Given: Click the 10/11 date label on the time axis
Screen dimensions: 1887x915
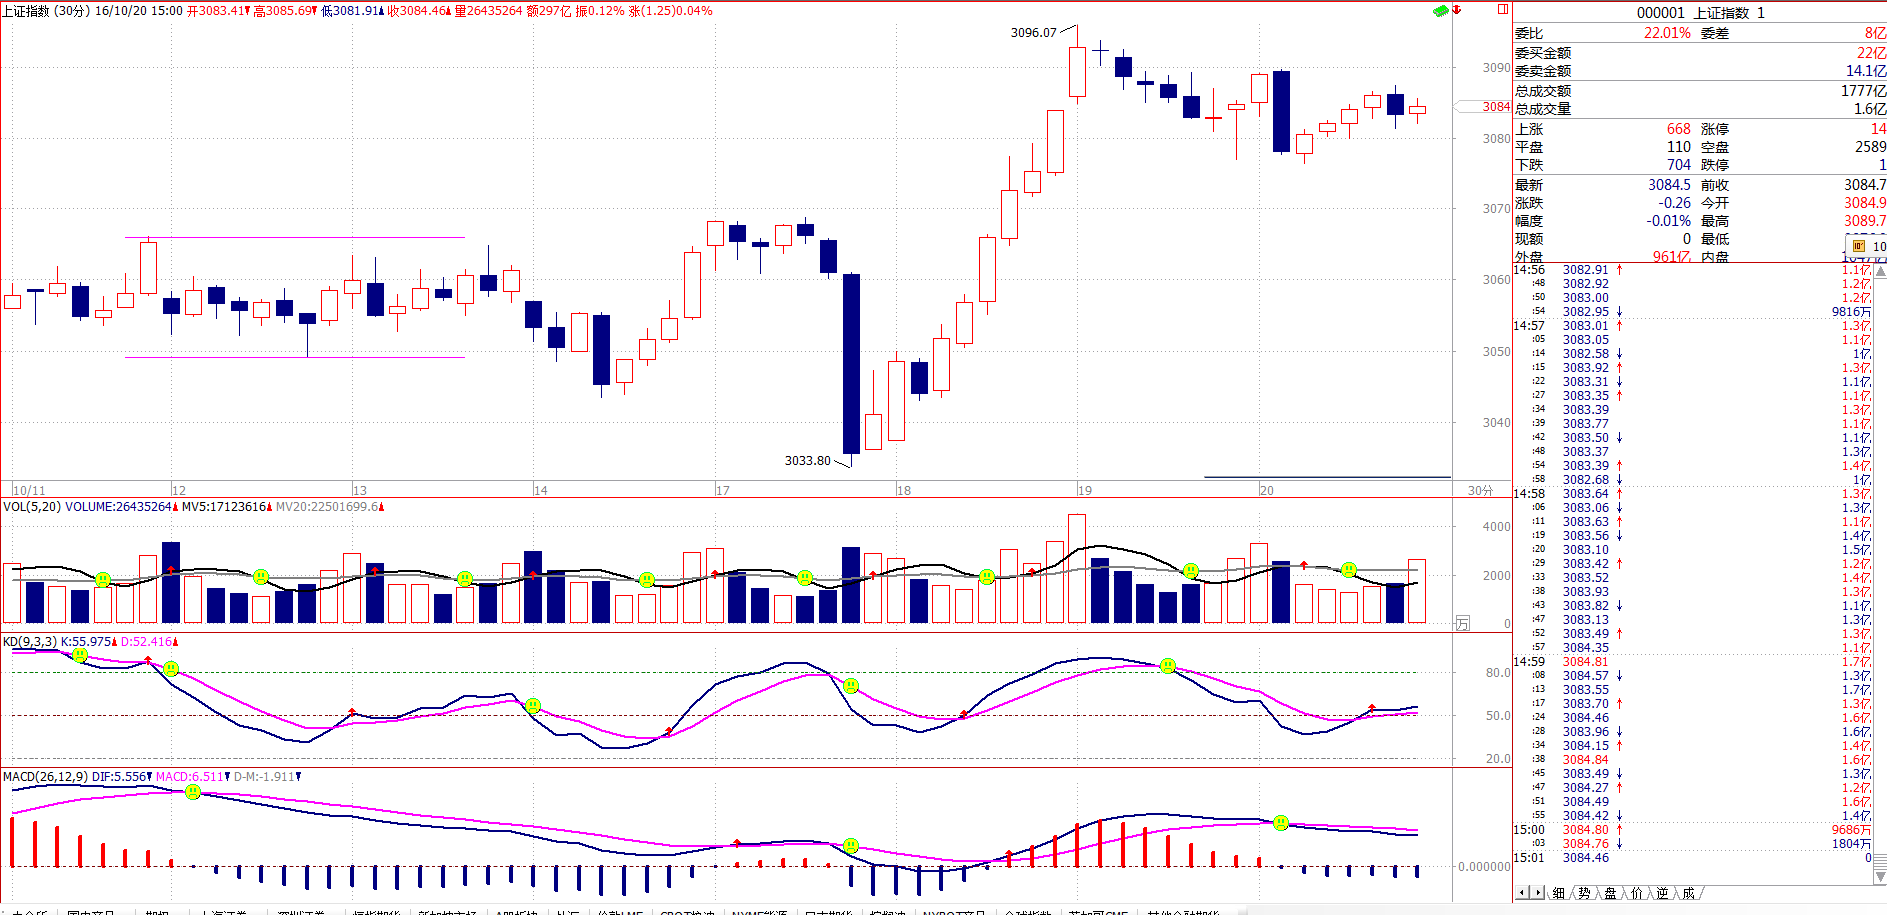Looking at the screenshot, I should 29,490.
